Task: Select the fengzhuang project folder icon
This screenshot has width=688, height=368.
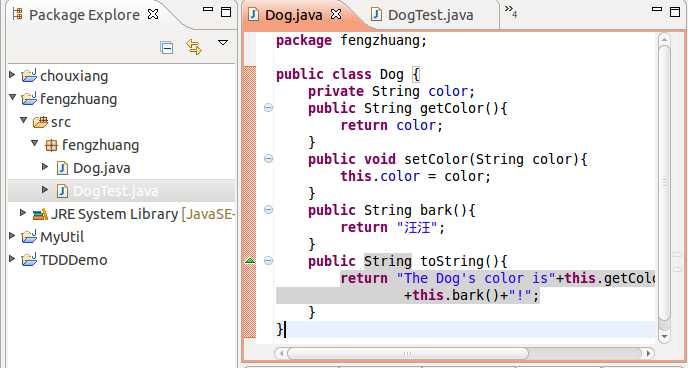Action: [x=29, y=99]
